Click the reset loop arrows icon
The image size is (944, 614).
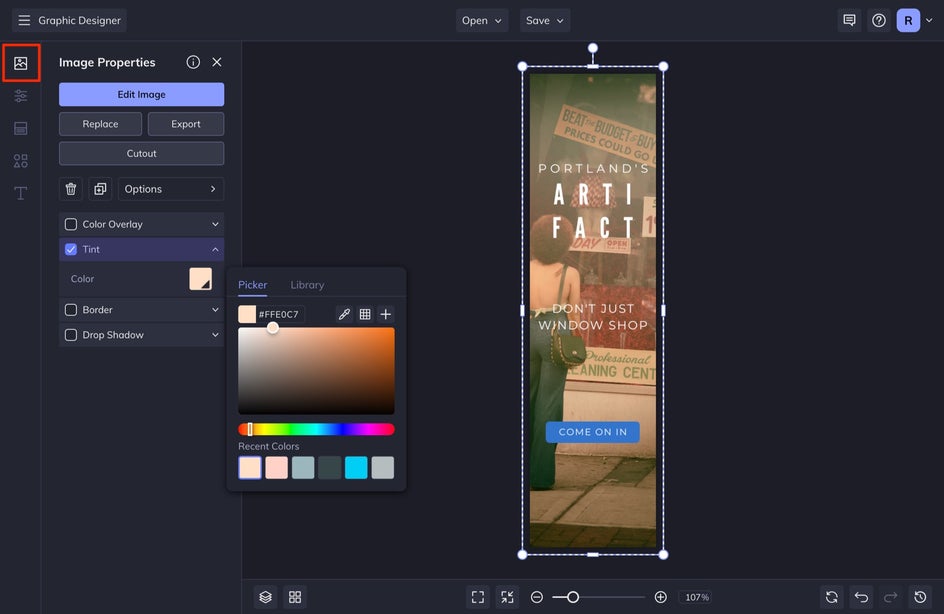pos(831,597)
